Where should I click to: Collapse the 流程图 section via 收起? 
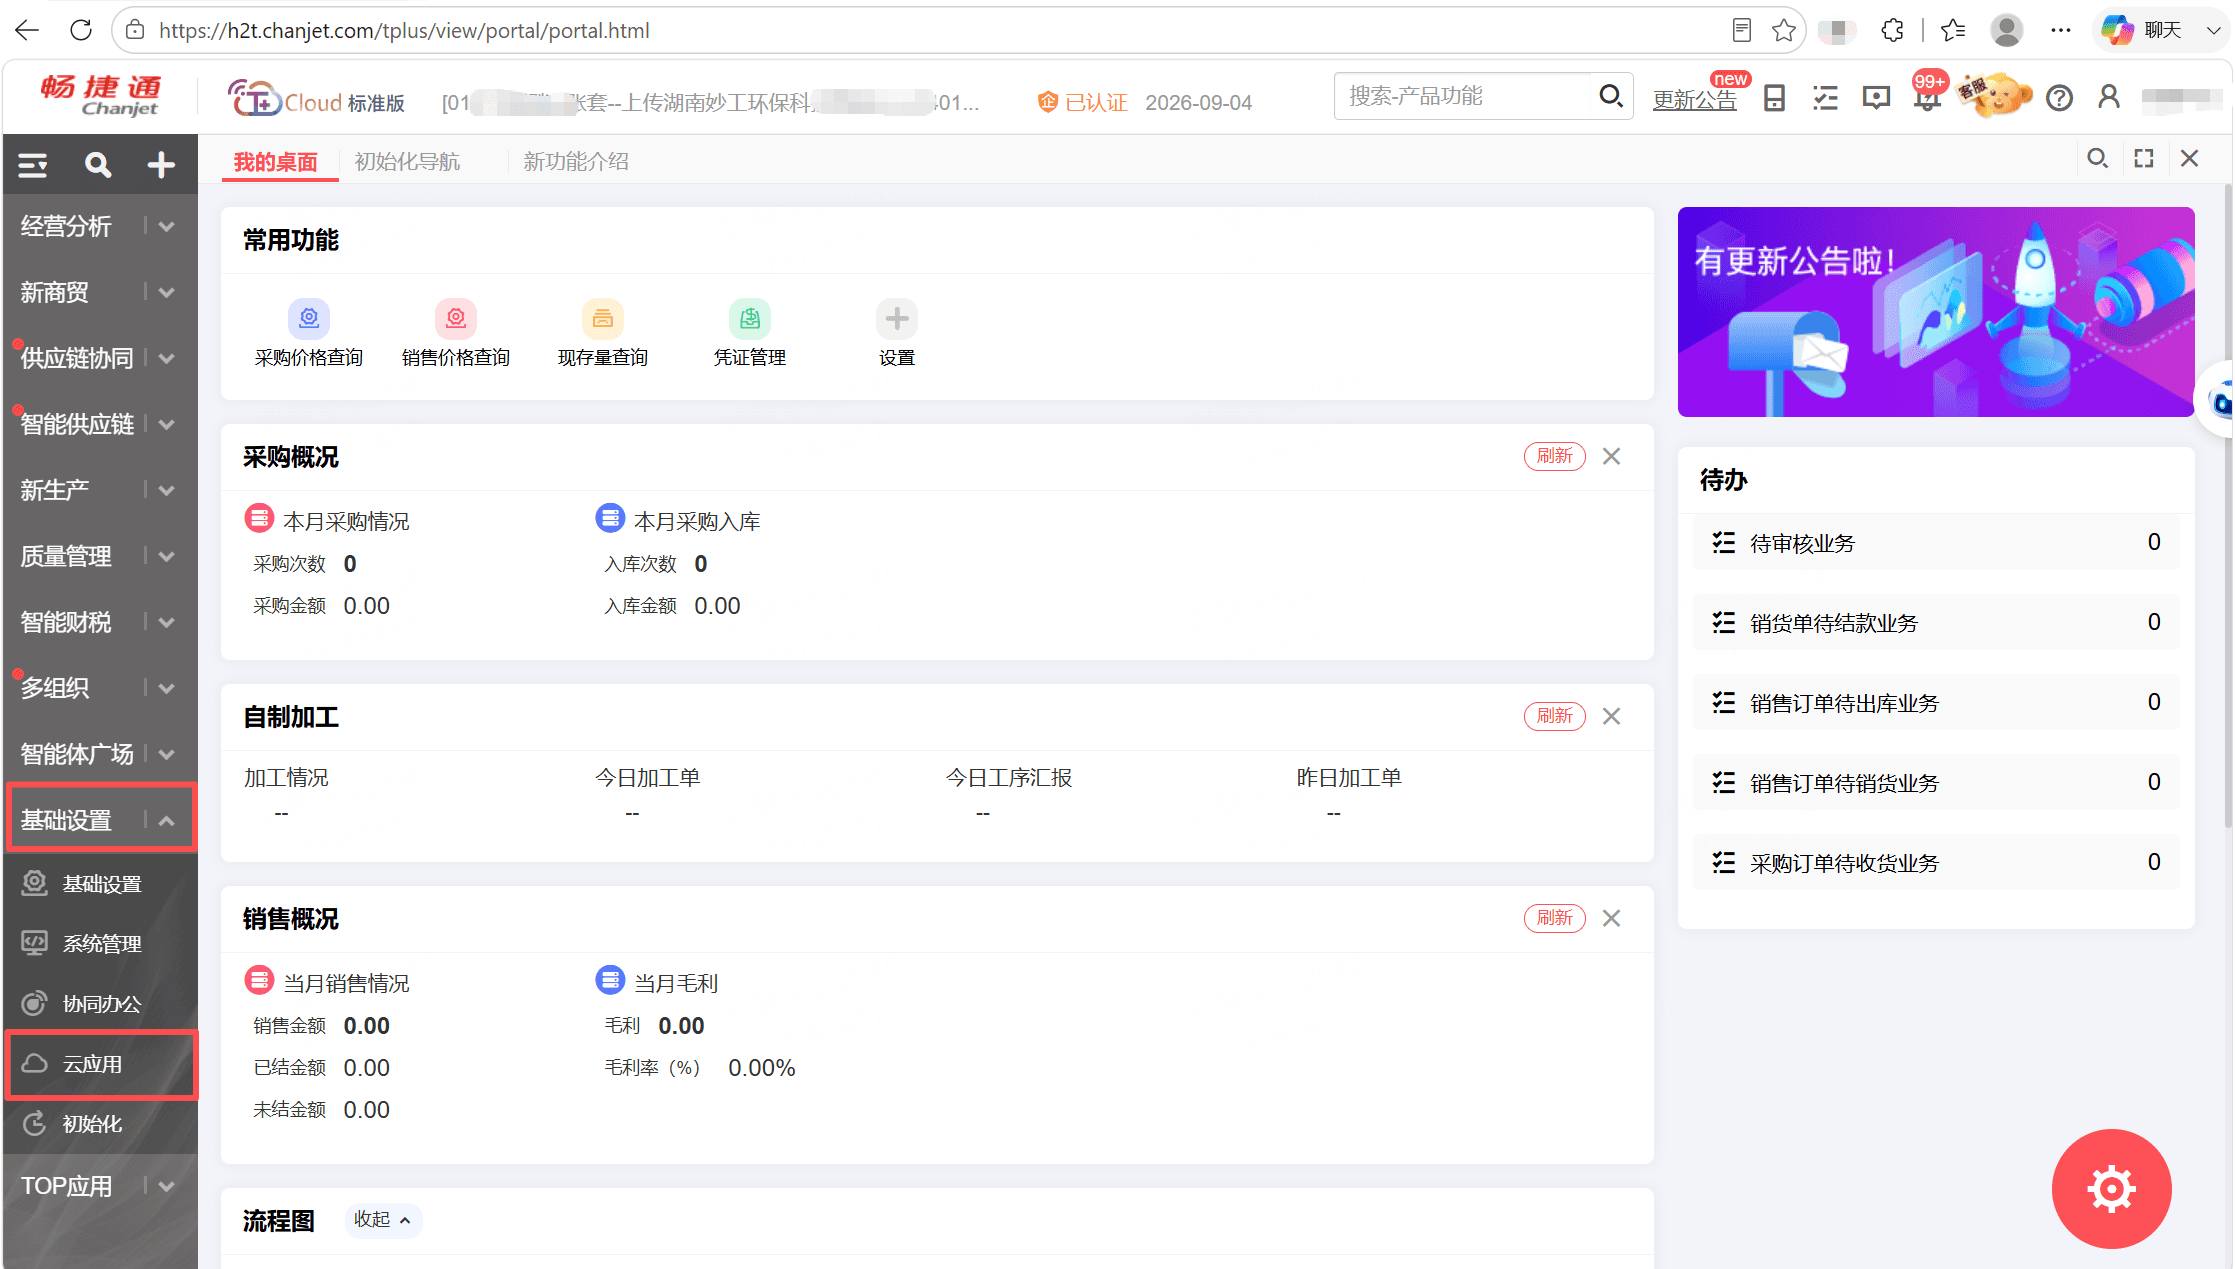pos(383,1219)
